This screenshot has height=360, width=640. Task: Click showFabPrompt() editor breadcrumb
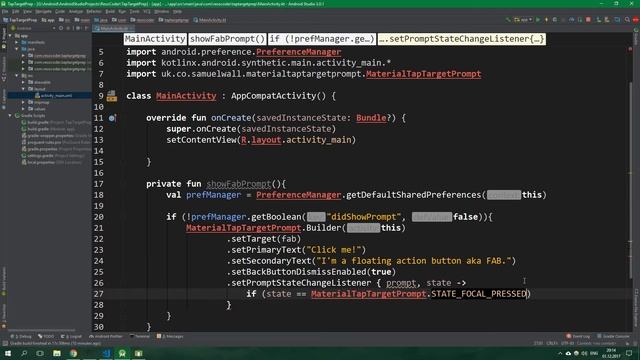[x=227, y=39]
